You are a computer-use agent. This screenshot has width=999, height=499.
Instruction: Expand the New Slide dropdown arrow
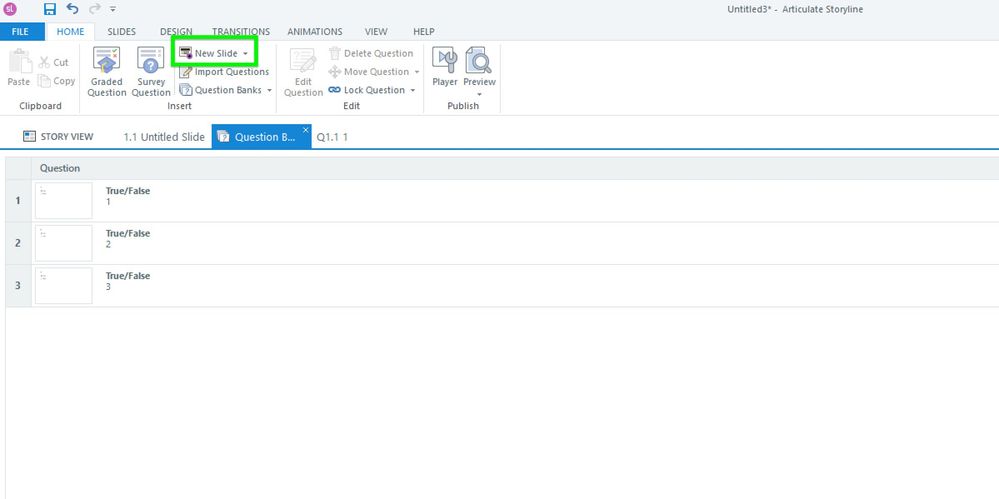[x=245, y=54]
